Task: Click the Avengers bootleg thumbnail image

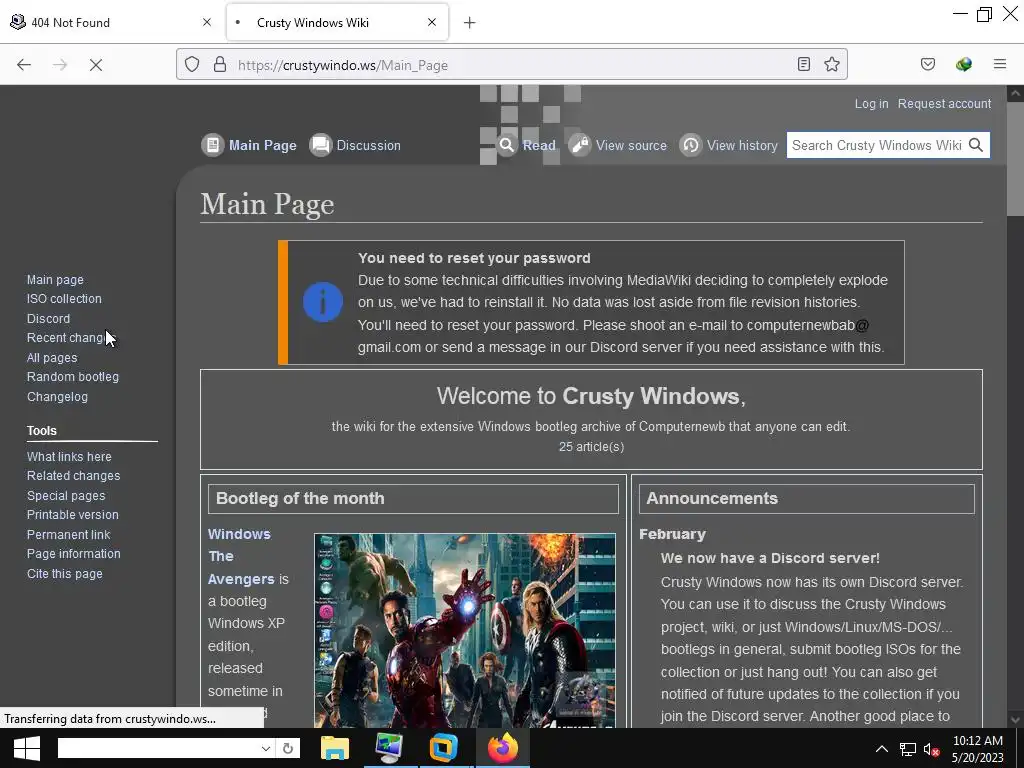Action: tap(464, 630)
